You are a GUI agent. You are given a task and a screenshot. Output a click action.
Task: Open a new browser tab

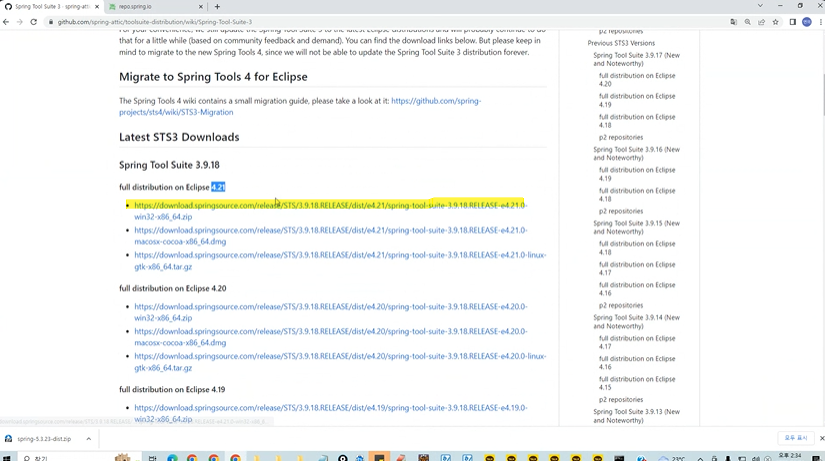click(217, 7)
